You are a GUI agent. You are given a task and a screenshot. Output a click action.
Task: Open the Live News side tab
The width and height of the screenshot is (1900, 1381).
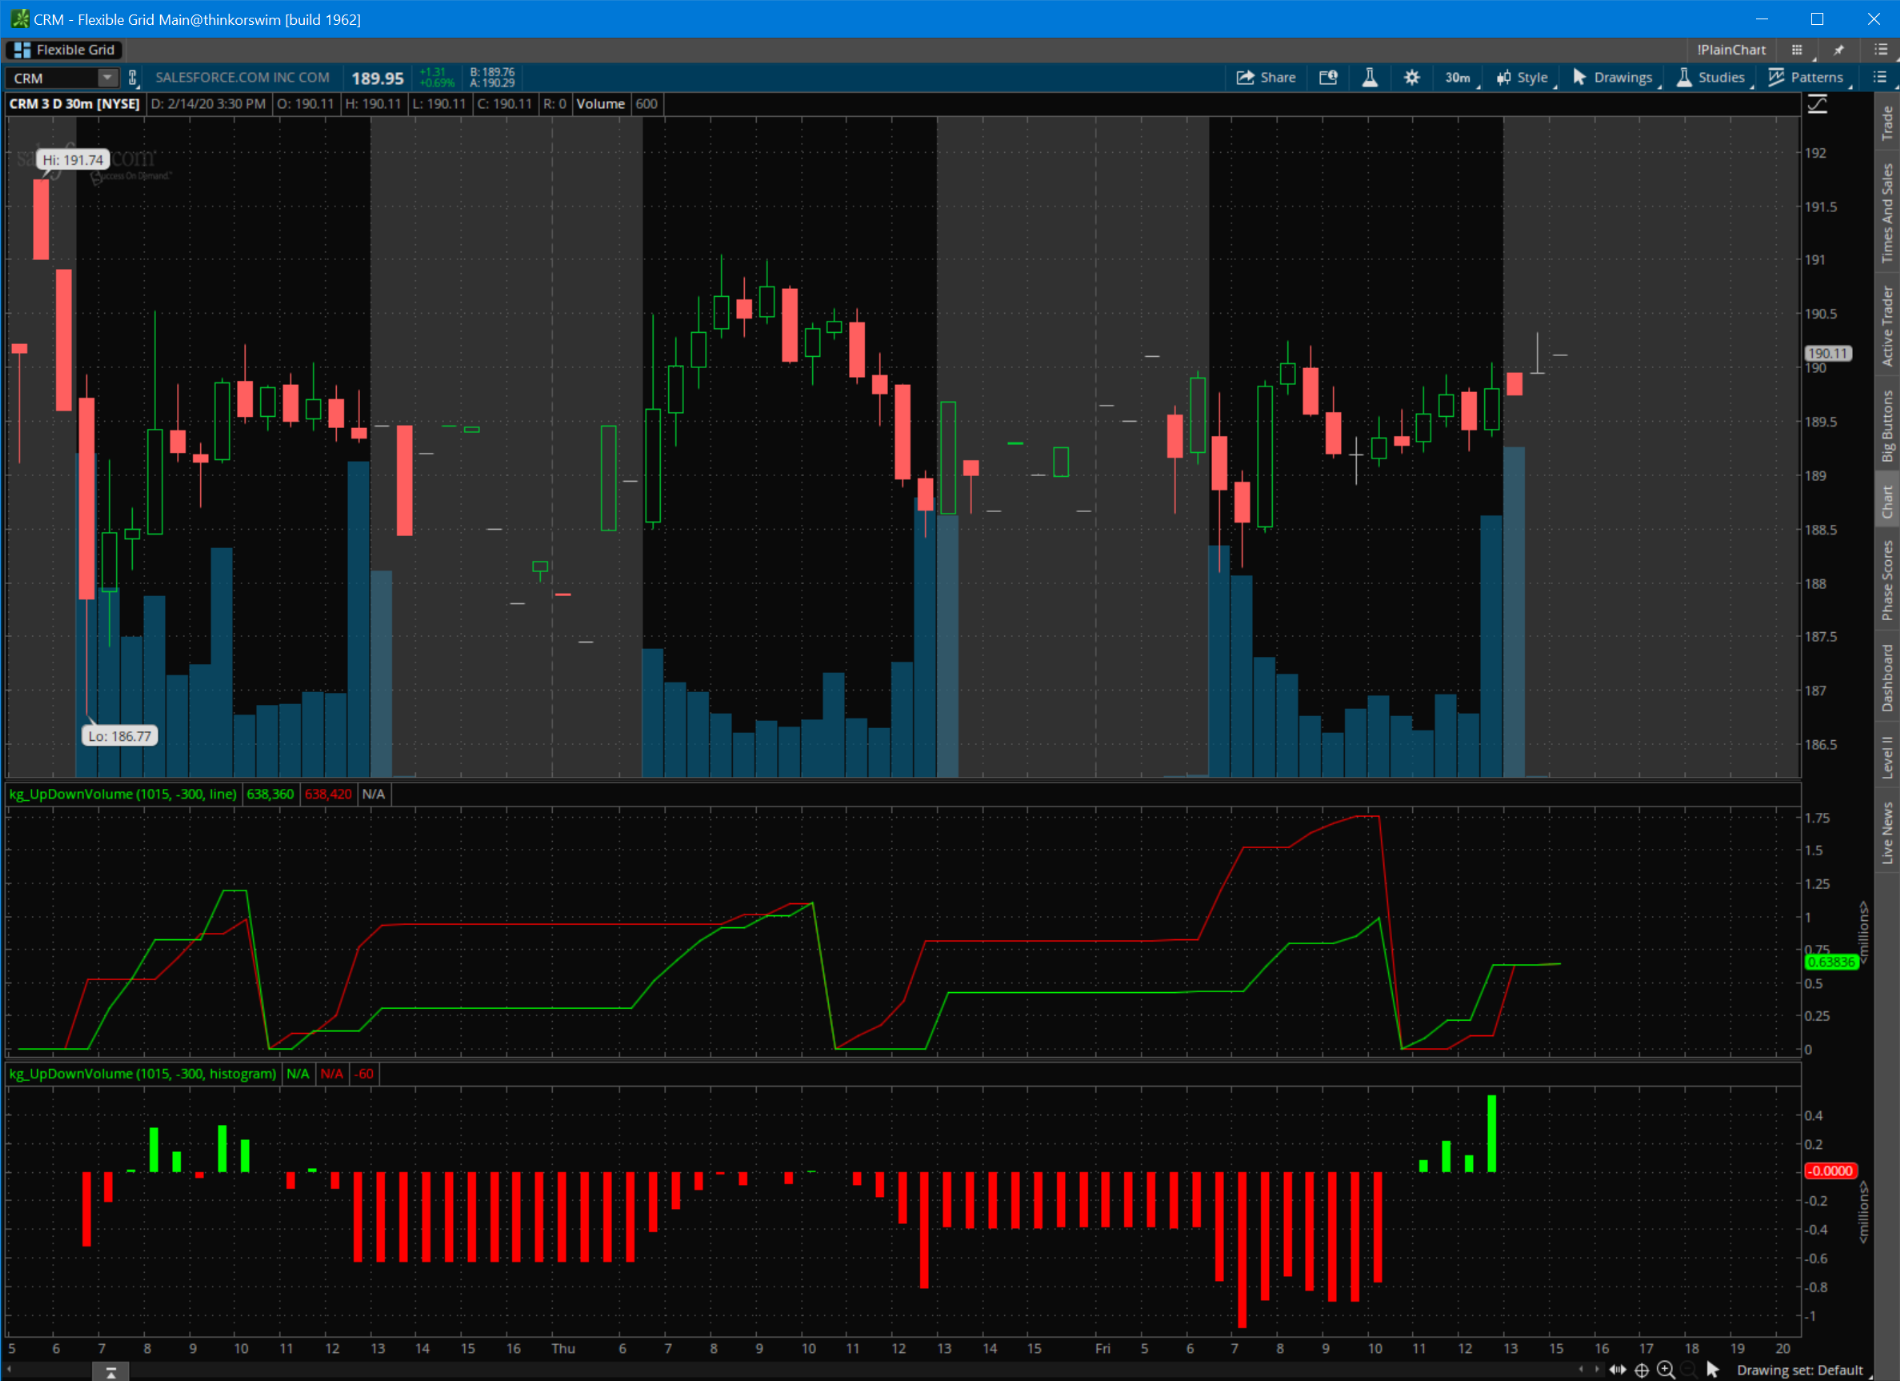(x=1887, y=832)
